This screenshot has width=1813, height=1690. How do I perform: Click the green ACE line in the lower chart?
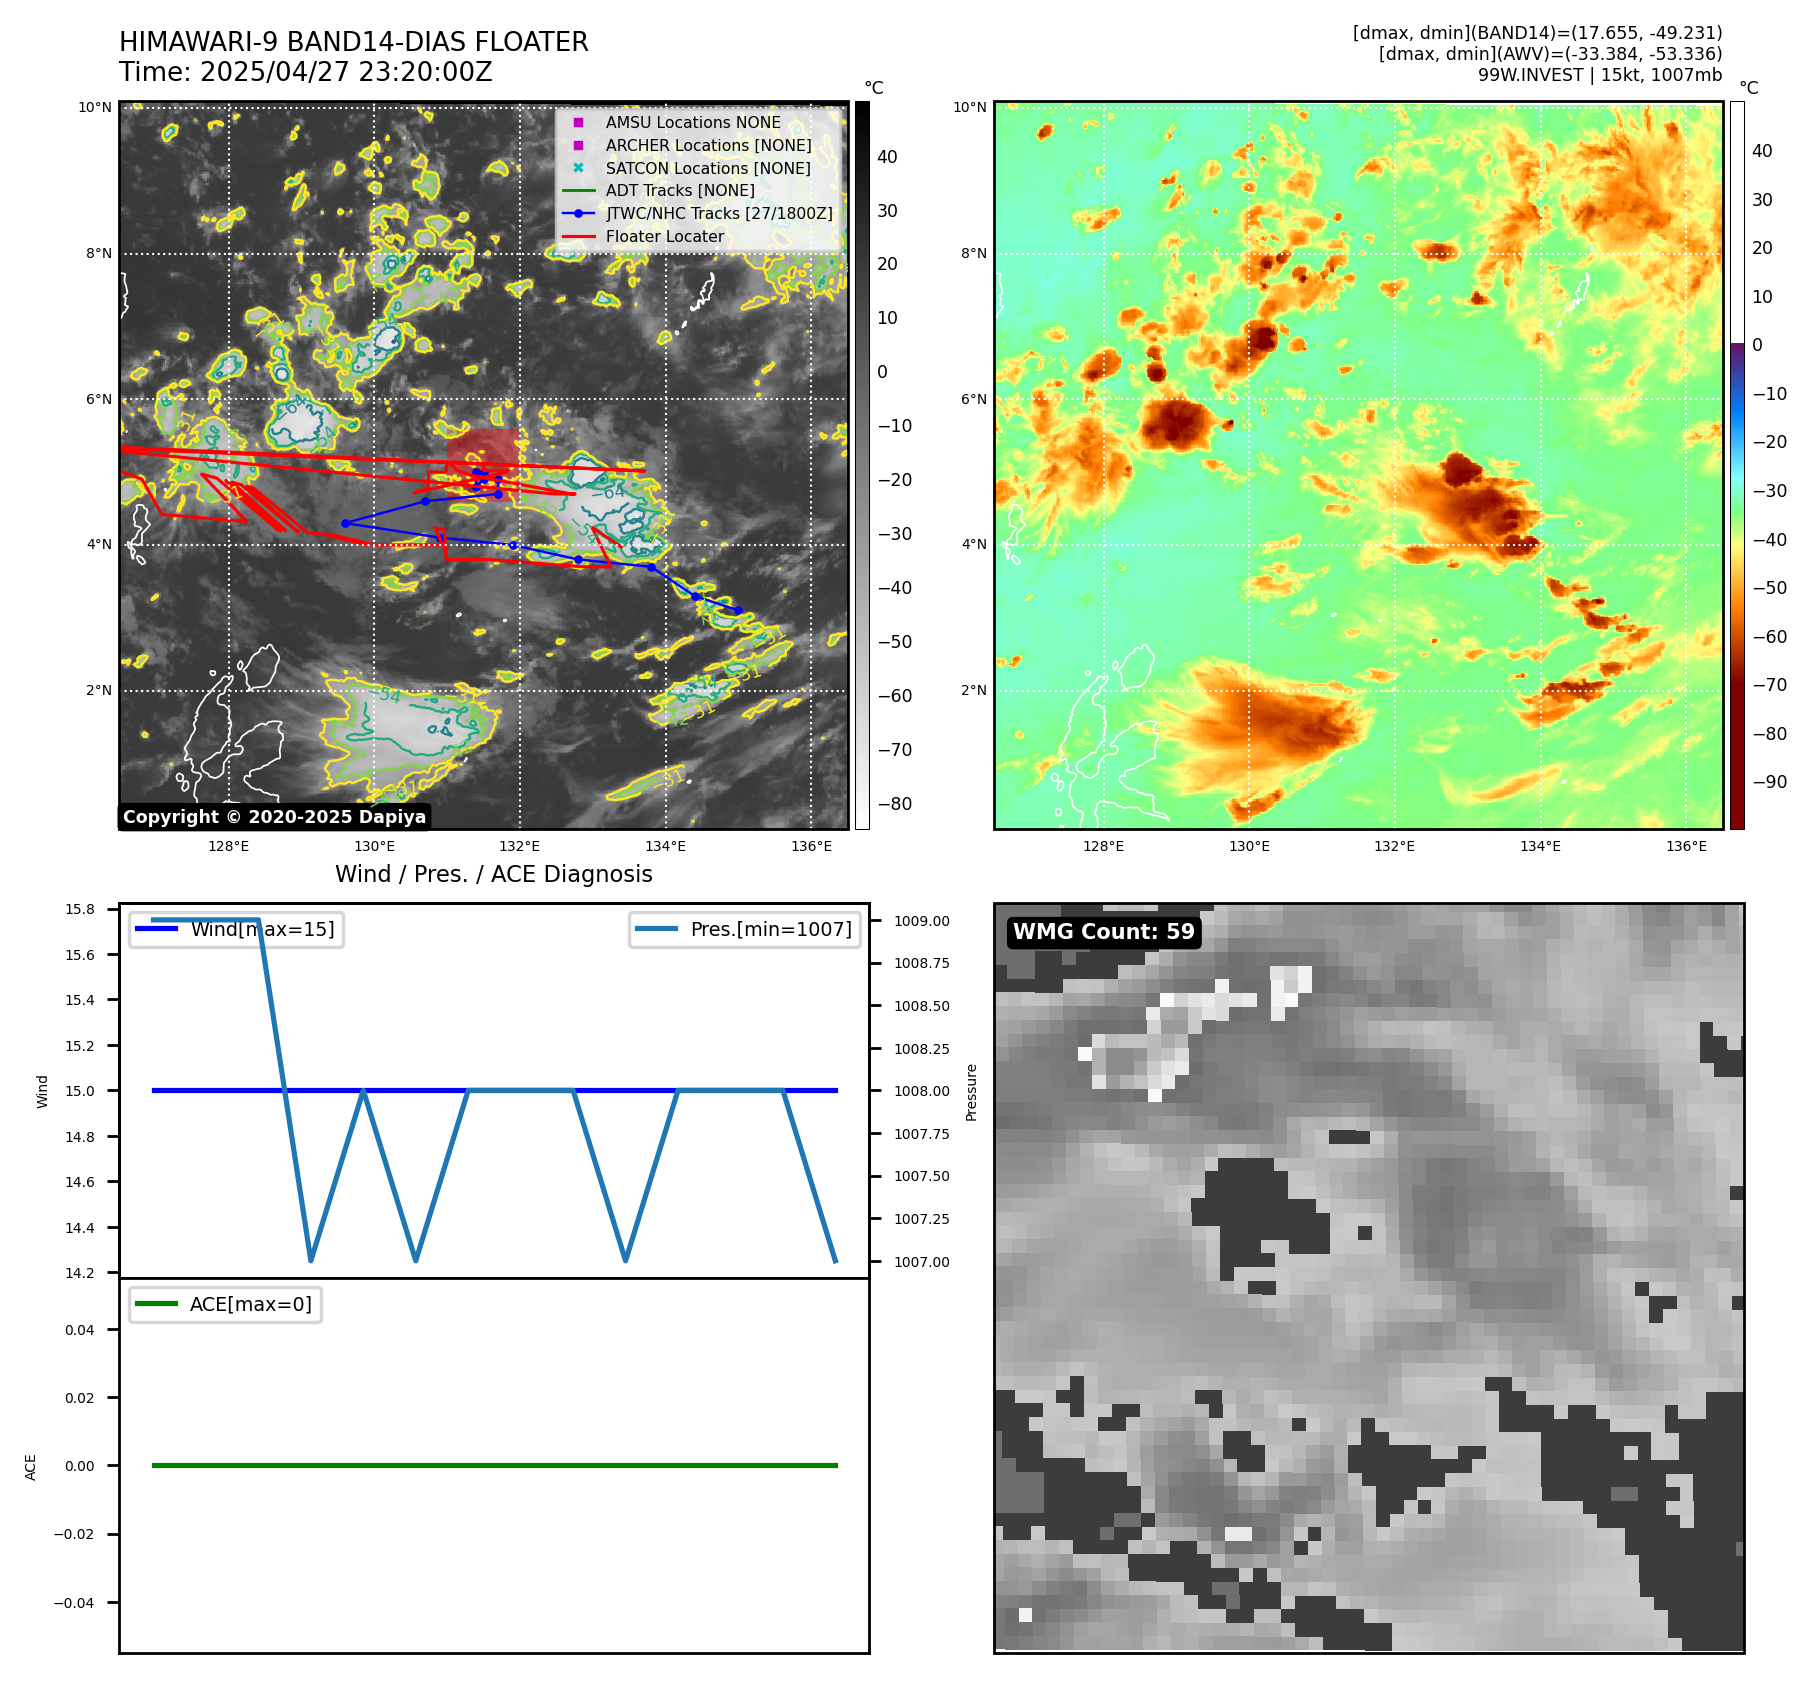494,1465
